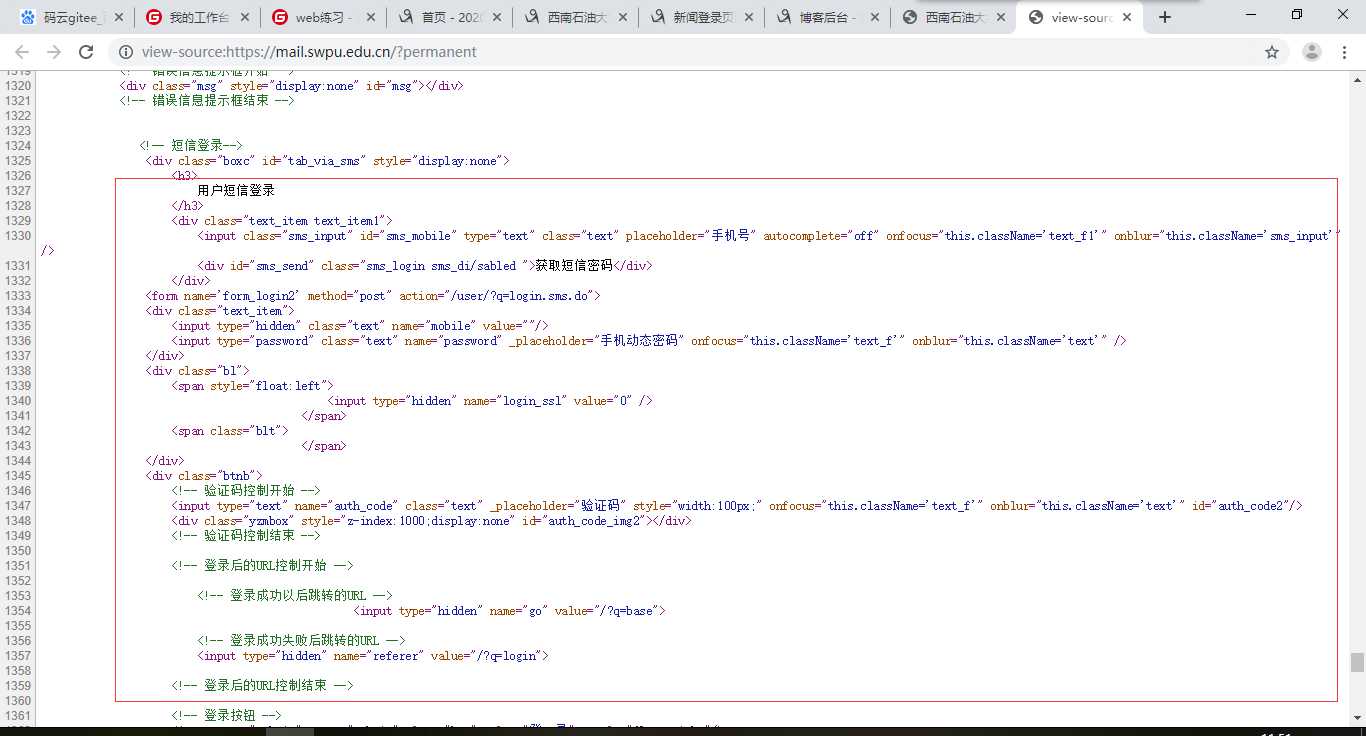Switch to the 新闻登录页 tab

[701, 17]
